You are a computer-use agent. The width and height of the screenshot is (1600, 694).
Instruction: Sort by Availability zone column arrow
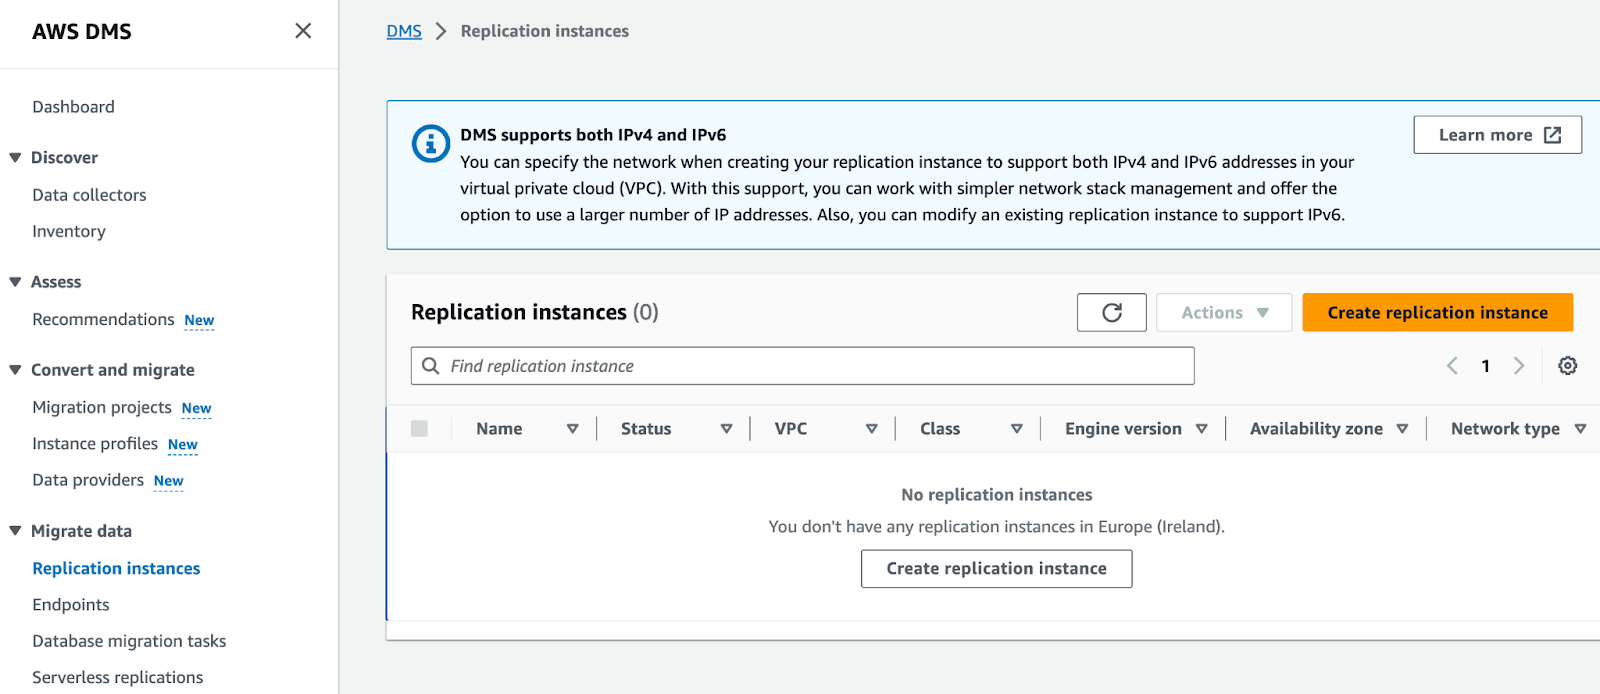pyautogui.click(x=1402, y=429)
